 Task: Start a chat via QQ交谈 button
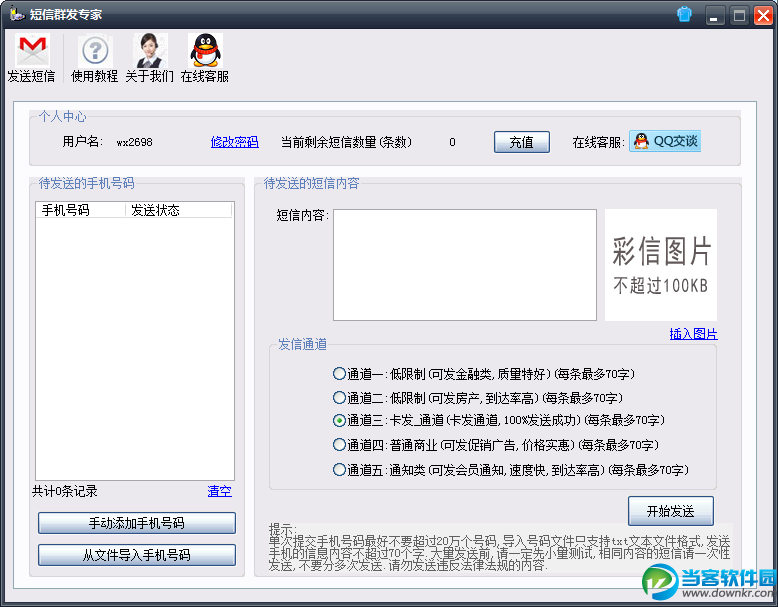coord(665,141)
